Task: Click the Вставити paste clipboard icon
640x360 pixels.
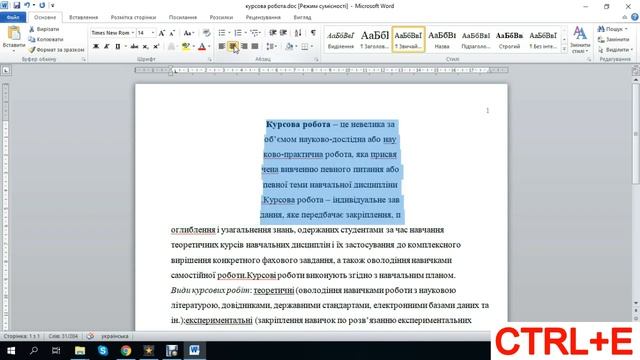Action: click(14, 33)
